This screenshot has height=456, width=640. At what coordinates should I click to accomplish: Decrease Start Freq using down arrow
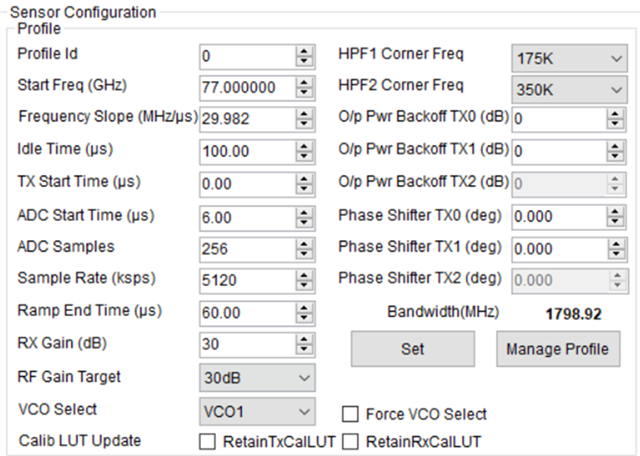tap(303, 93)
